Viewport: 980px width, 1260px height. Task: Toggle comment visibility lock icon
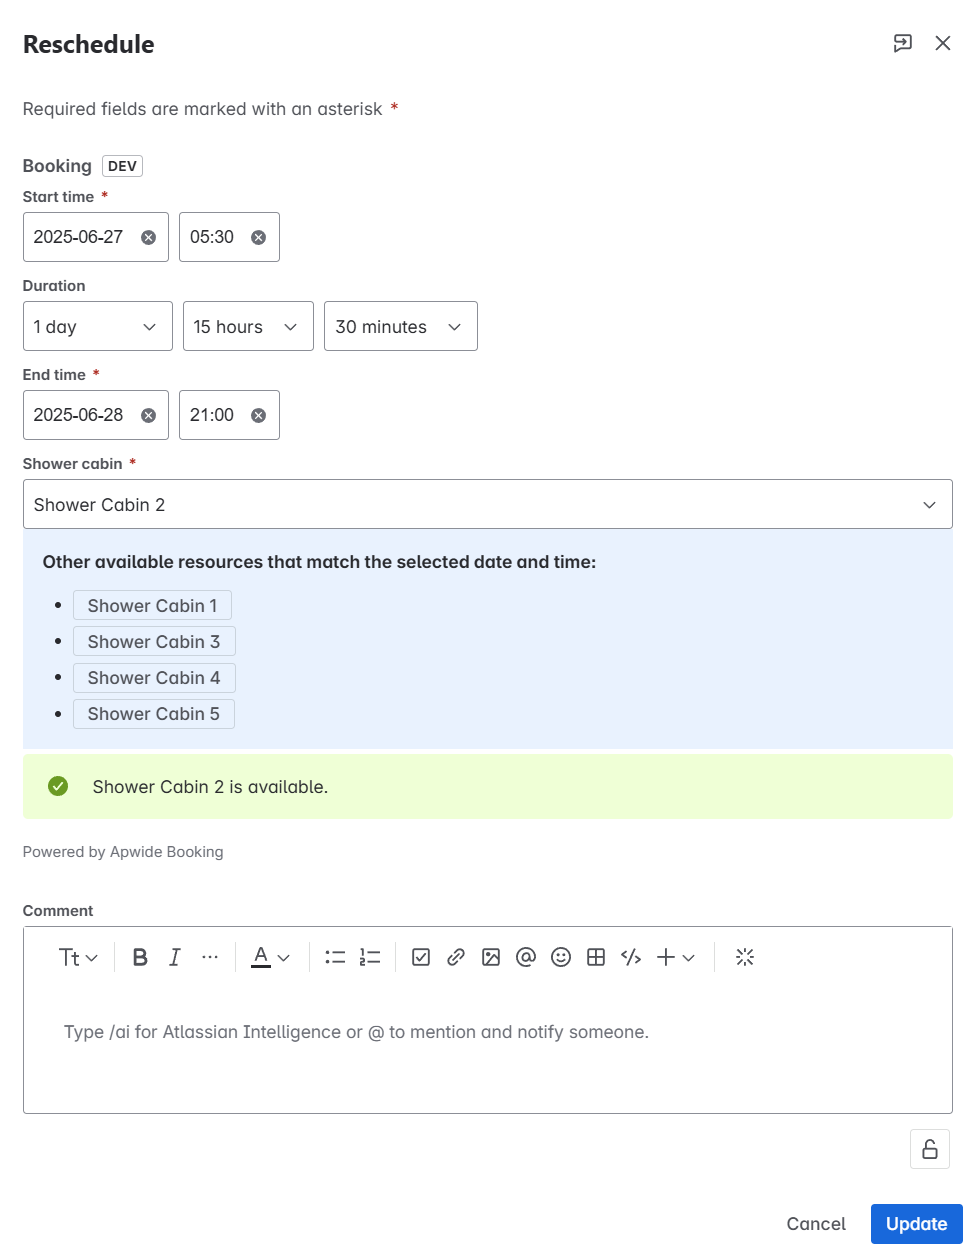[x=930, y=1149]
